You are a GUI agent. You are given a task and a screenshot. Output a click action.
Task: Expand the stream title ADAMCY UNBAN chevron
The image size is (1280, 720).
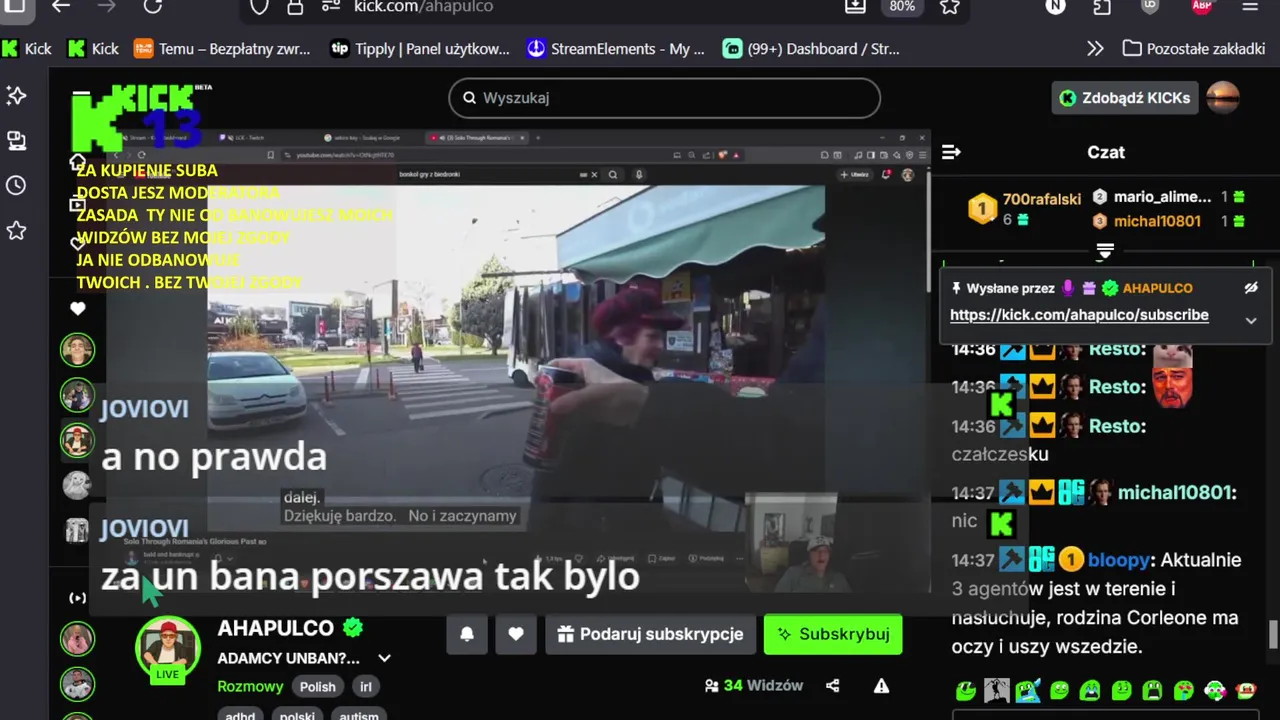pyautogui.click(x=384, y=658)
